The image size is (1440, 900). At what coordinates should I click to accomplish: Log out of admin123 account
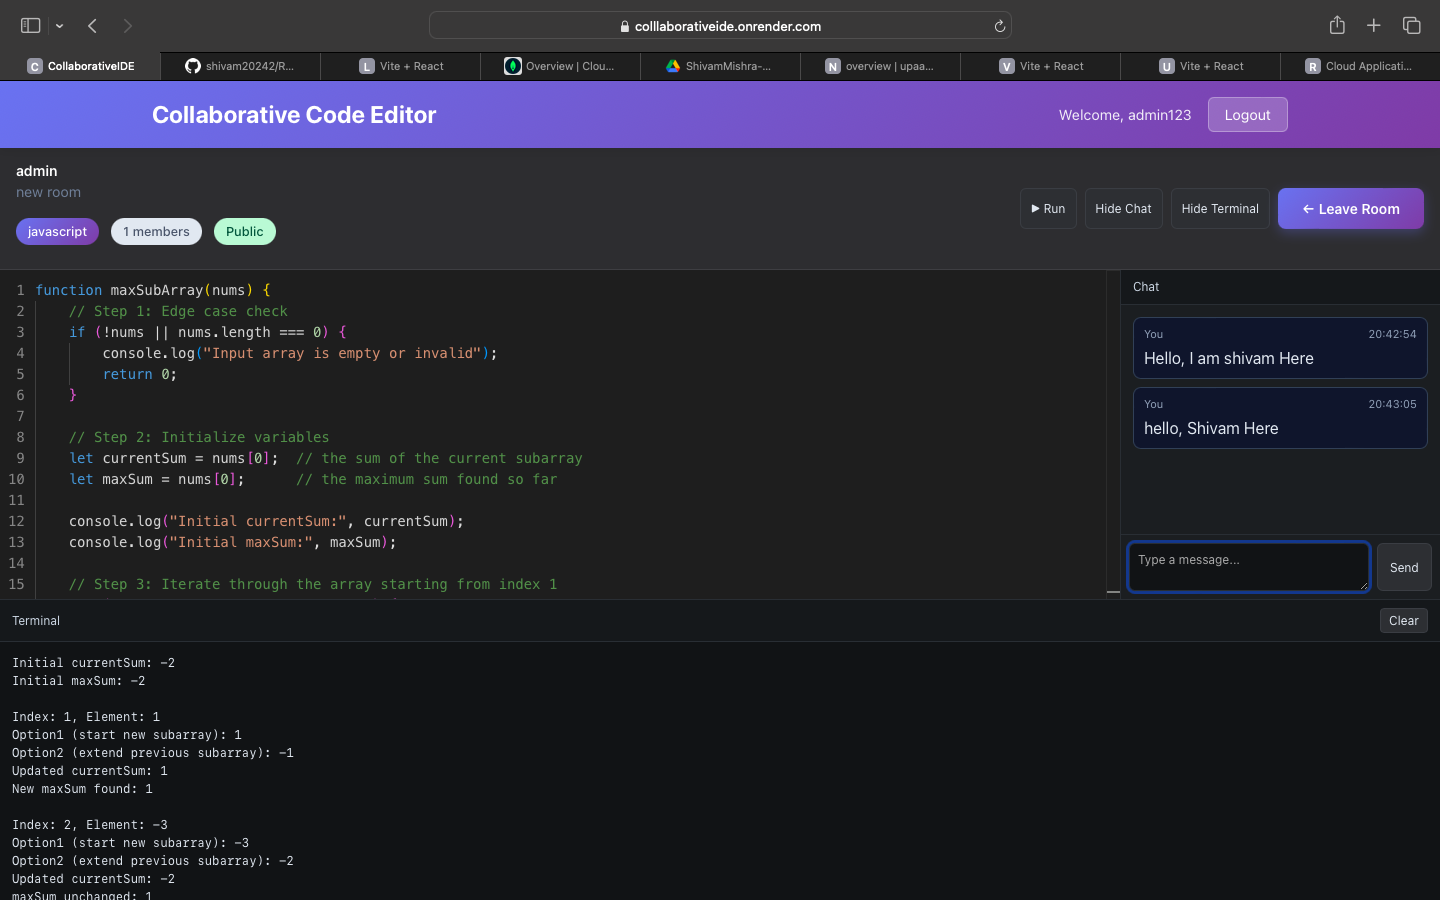click(1247, 115)
